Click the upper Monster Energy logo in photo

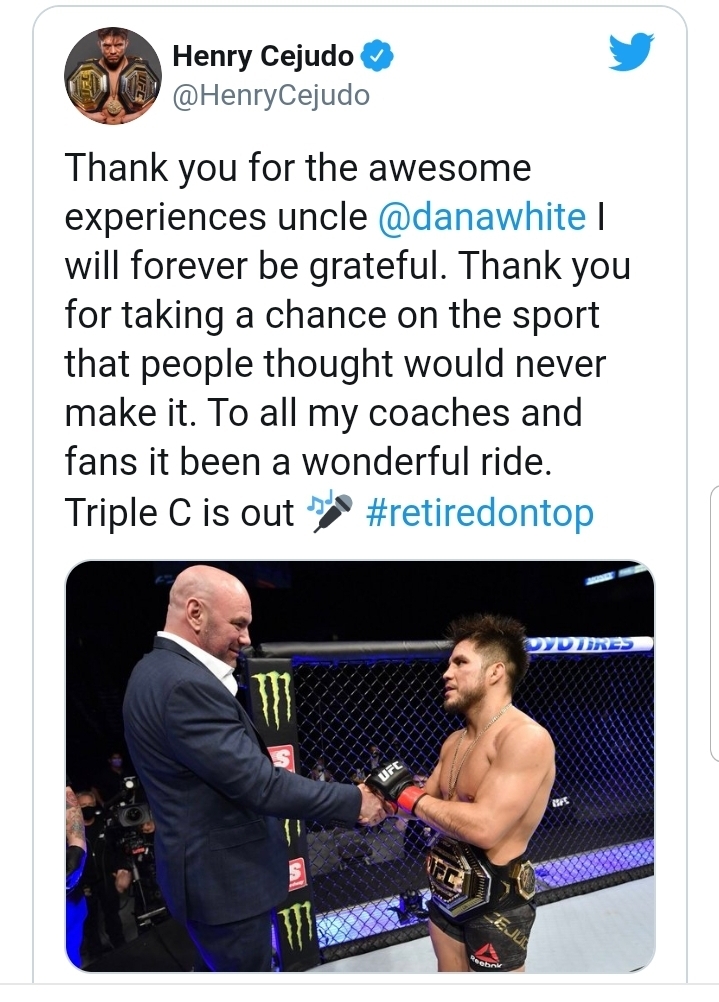point(272,697)
